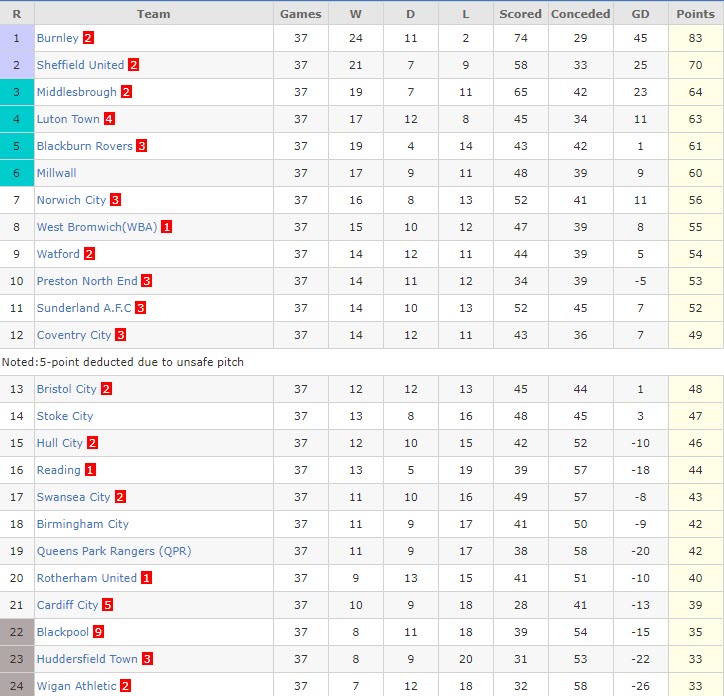Click the Scored column header
Image resolution: width=724 pixels, height=696 pixels.
click(520, 14)
